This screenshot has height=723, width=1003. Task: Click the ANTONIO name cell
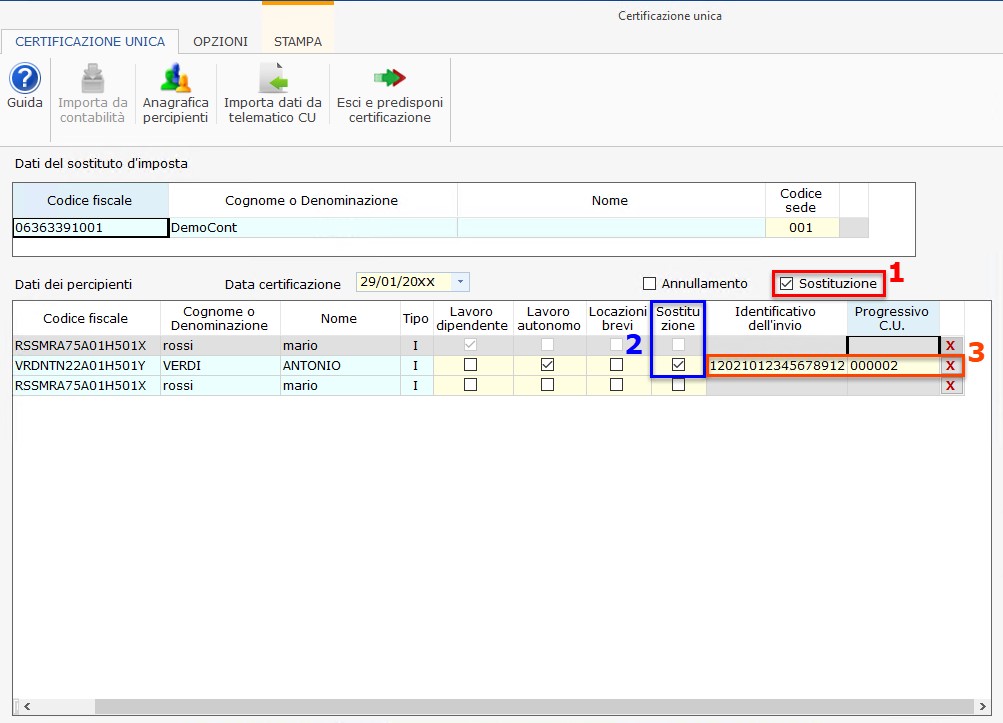[340, 365]
